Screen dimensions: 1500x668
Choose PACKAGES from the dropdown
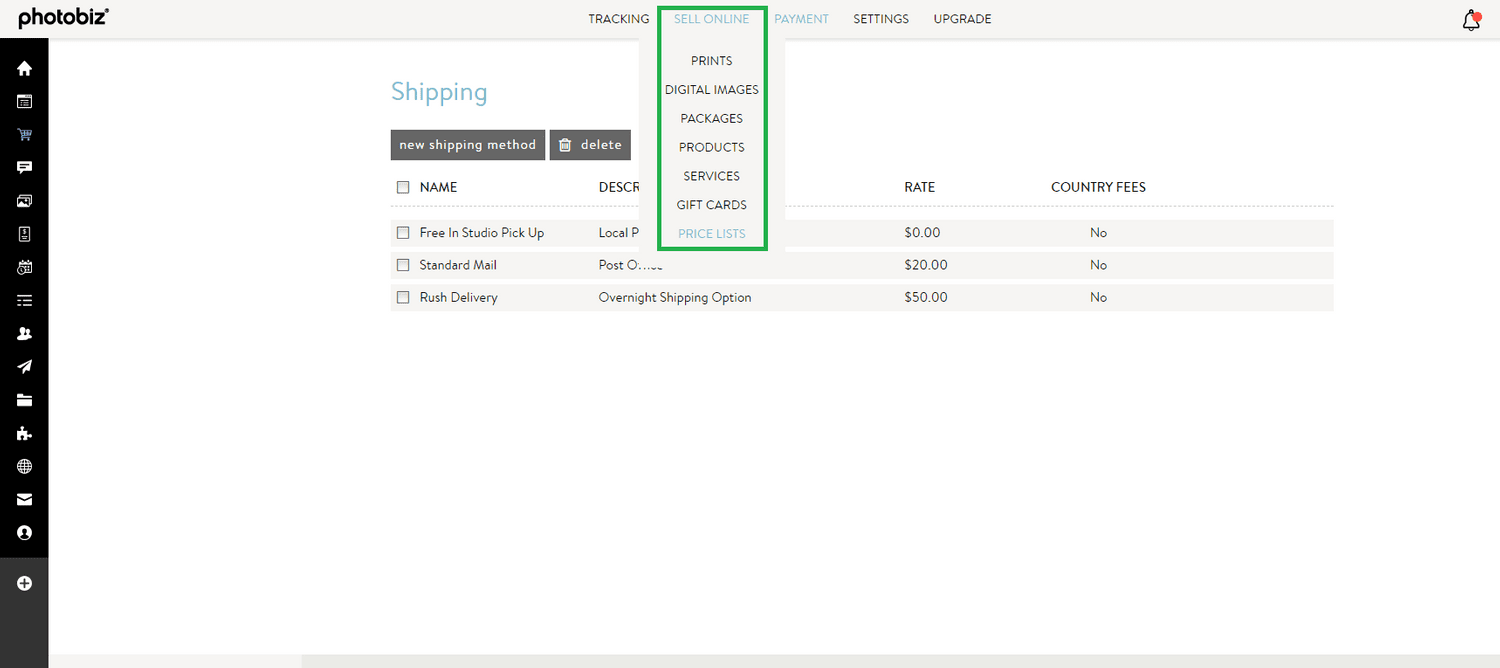pyautogui.click(x=712, y=118)
